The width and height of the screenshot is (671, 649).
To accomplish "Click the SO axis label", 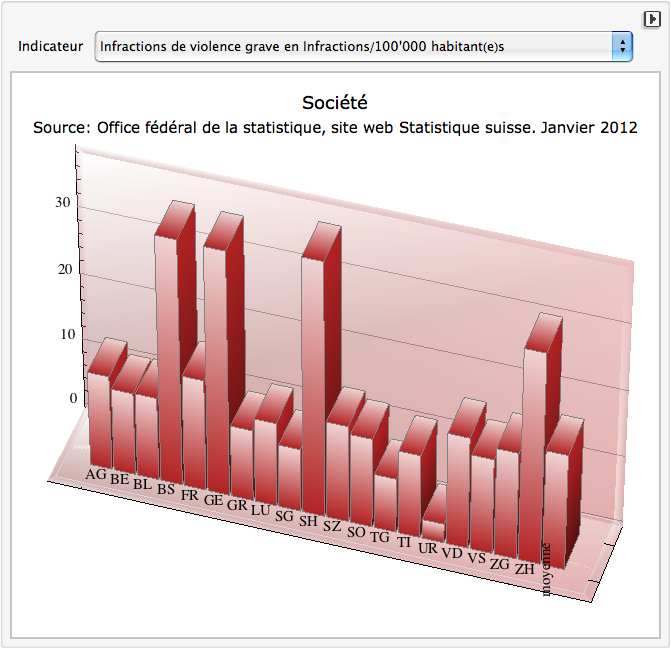I will (x=356, y=532).
